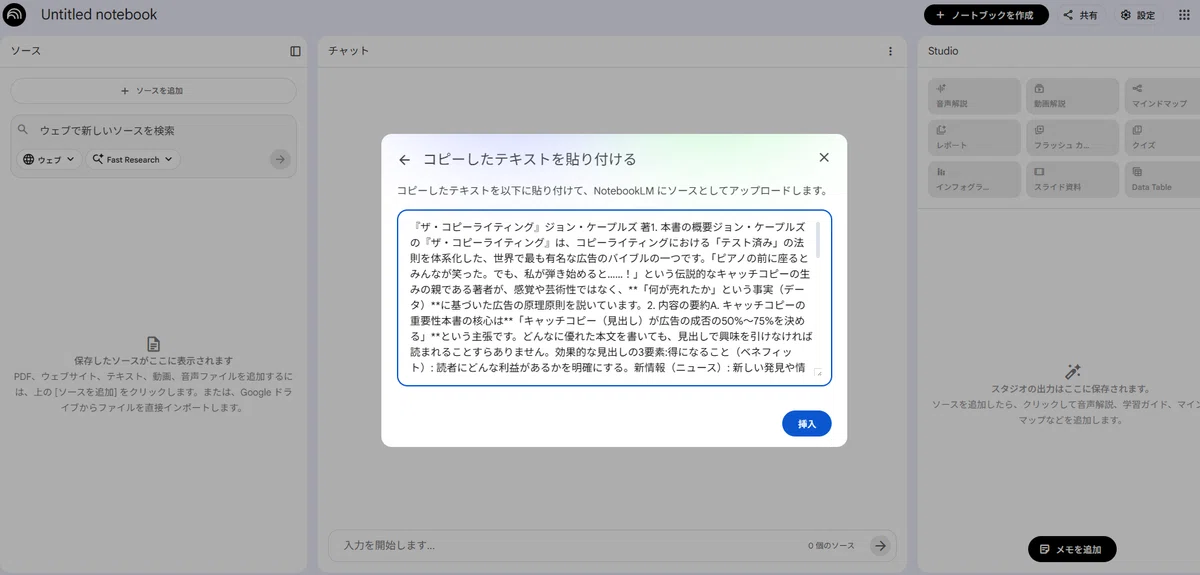Click the 入力を開始します chat input
1200x575 pixels.
(x=570, y=545)
